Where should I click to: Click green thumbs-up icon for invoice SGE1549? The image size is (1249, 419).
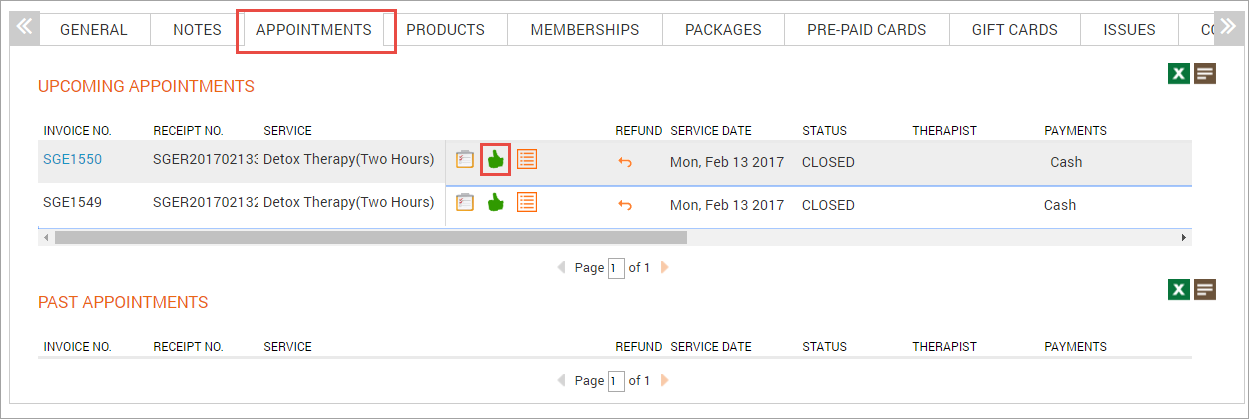point(495,203)
